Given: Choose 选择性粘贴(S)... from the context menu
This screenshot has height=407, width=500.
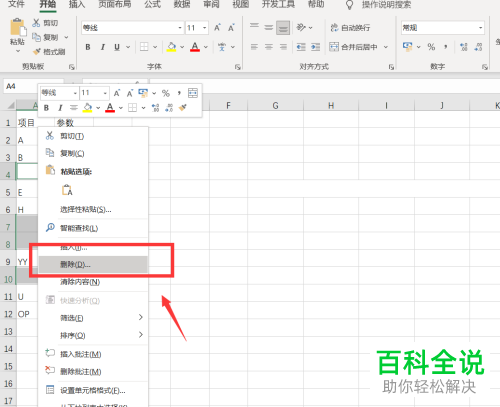Looking at the screenshot, I should [x=93, y=210].
